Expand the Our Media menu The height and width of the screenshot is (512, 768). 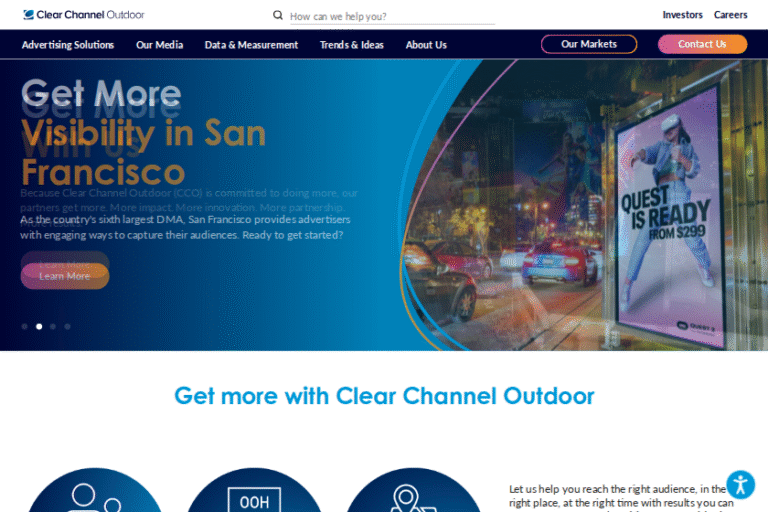pyautogui.click(x=160, y=45)
